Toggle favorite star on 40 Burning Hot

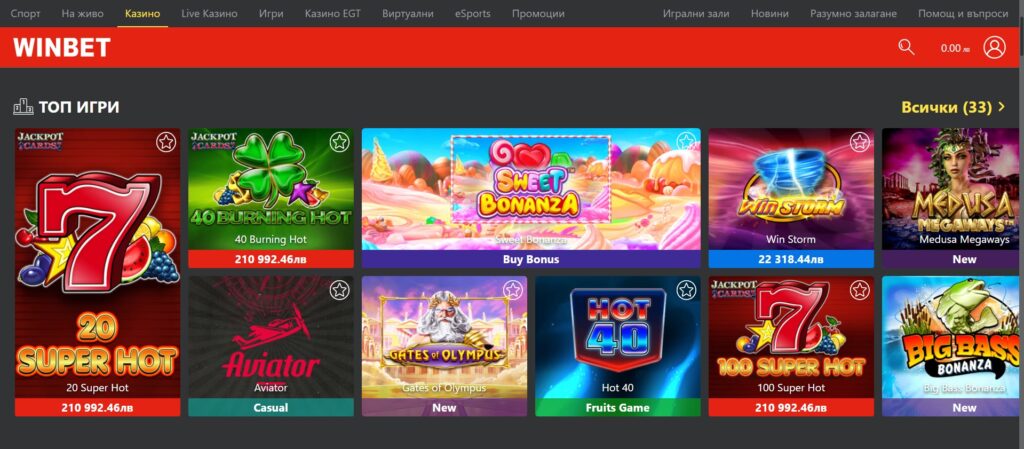(339, 142)
